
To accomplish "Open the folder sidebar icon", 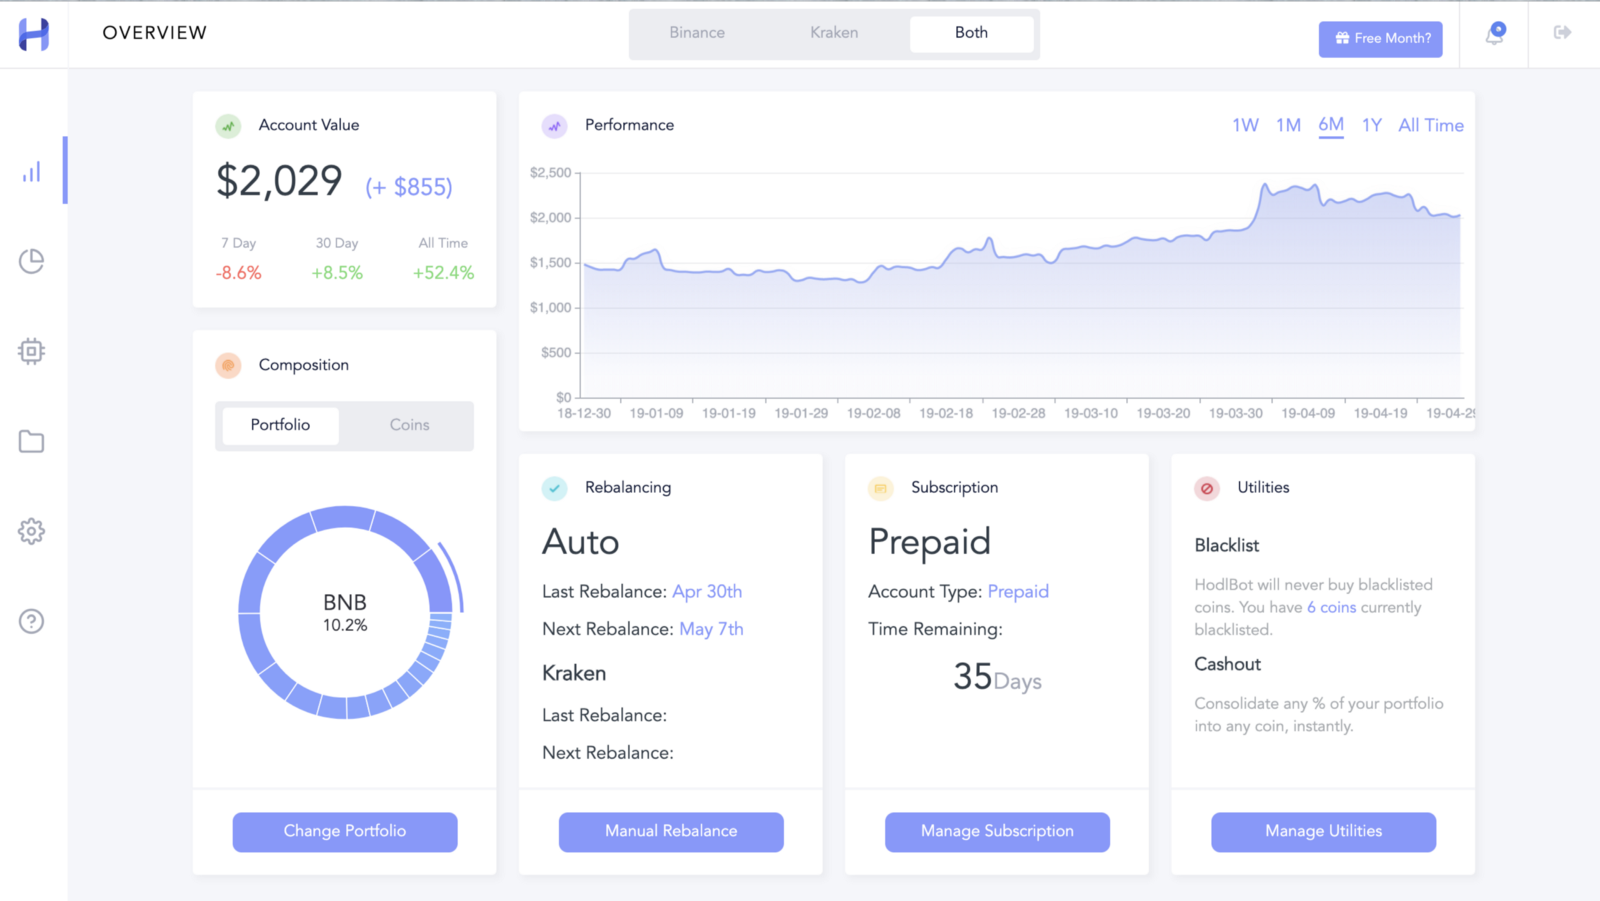I will click(32, 441).
